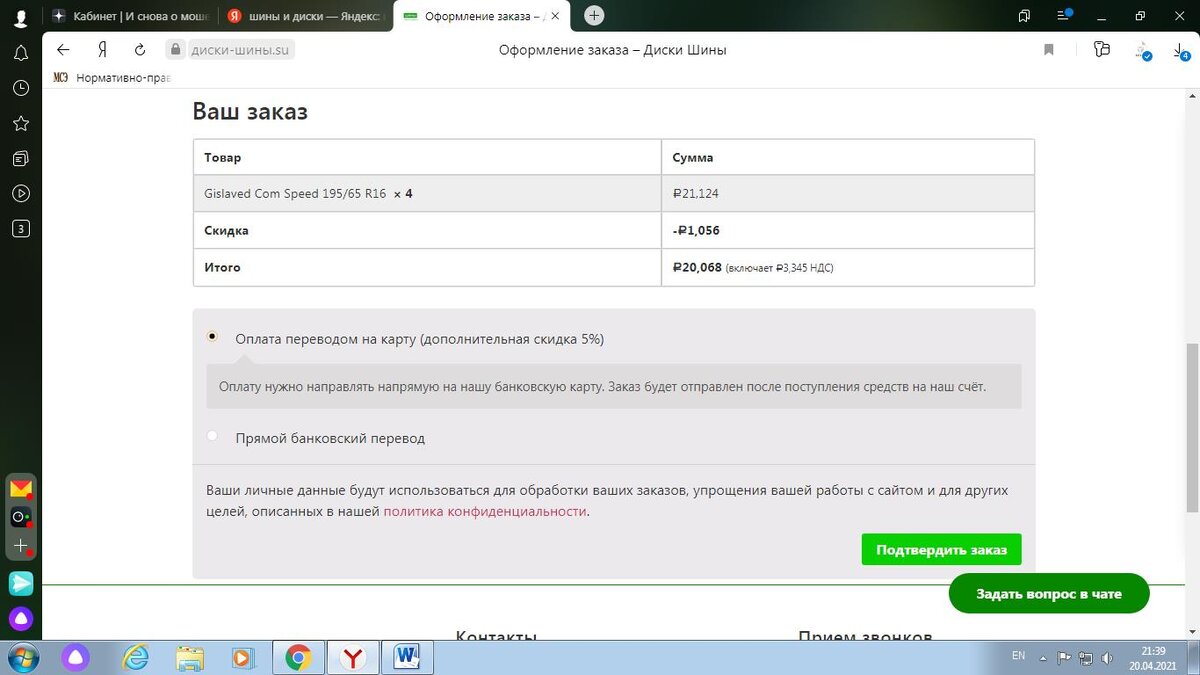
Task: Show open tabs counter 3 in the sidebar
Action: [20, 228]
